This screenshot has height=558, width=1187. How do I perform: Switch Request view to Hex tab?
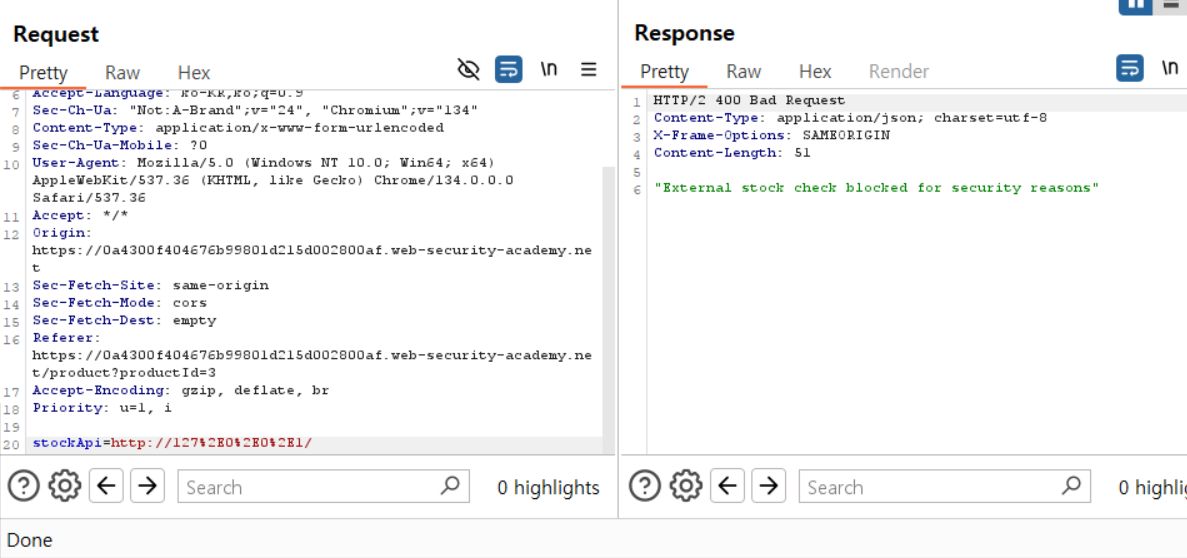194,73
